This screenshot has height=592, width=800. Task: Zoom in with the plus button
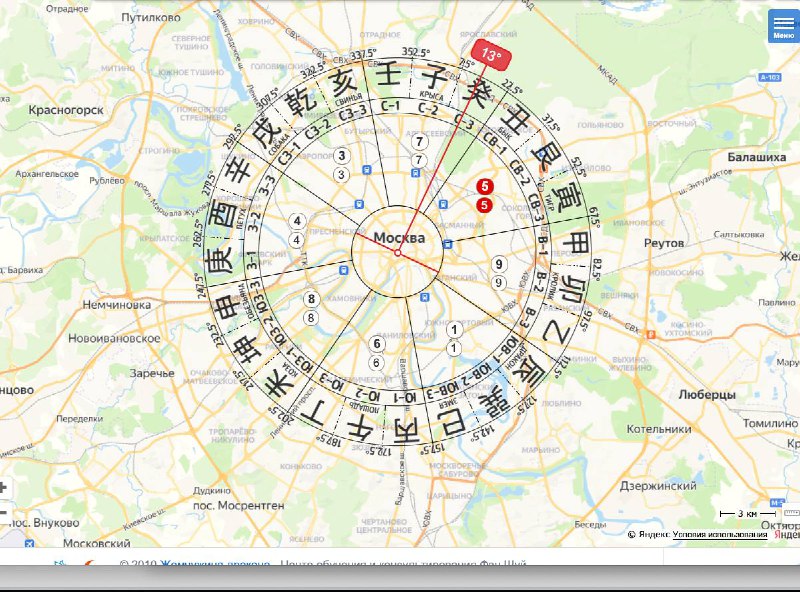point(3,487)
